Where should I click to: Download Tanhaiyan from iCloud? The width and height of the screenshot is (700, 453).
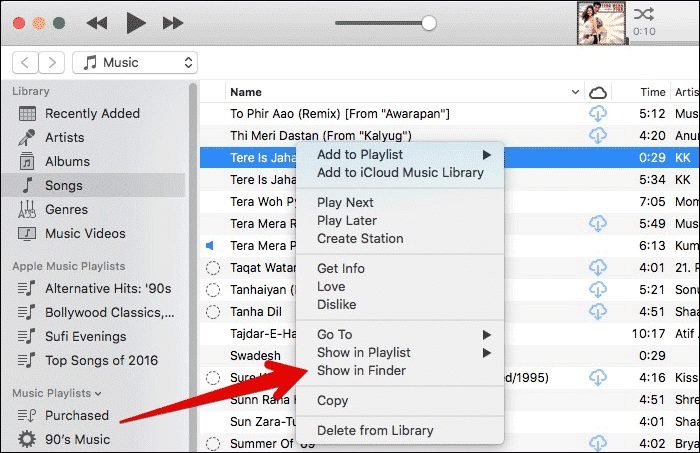pyautogui.click(x=598, y=289)
